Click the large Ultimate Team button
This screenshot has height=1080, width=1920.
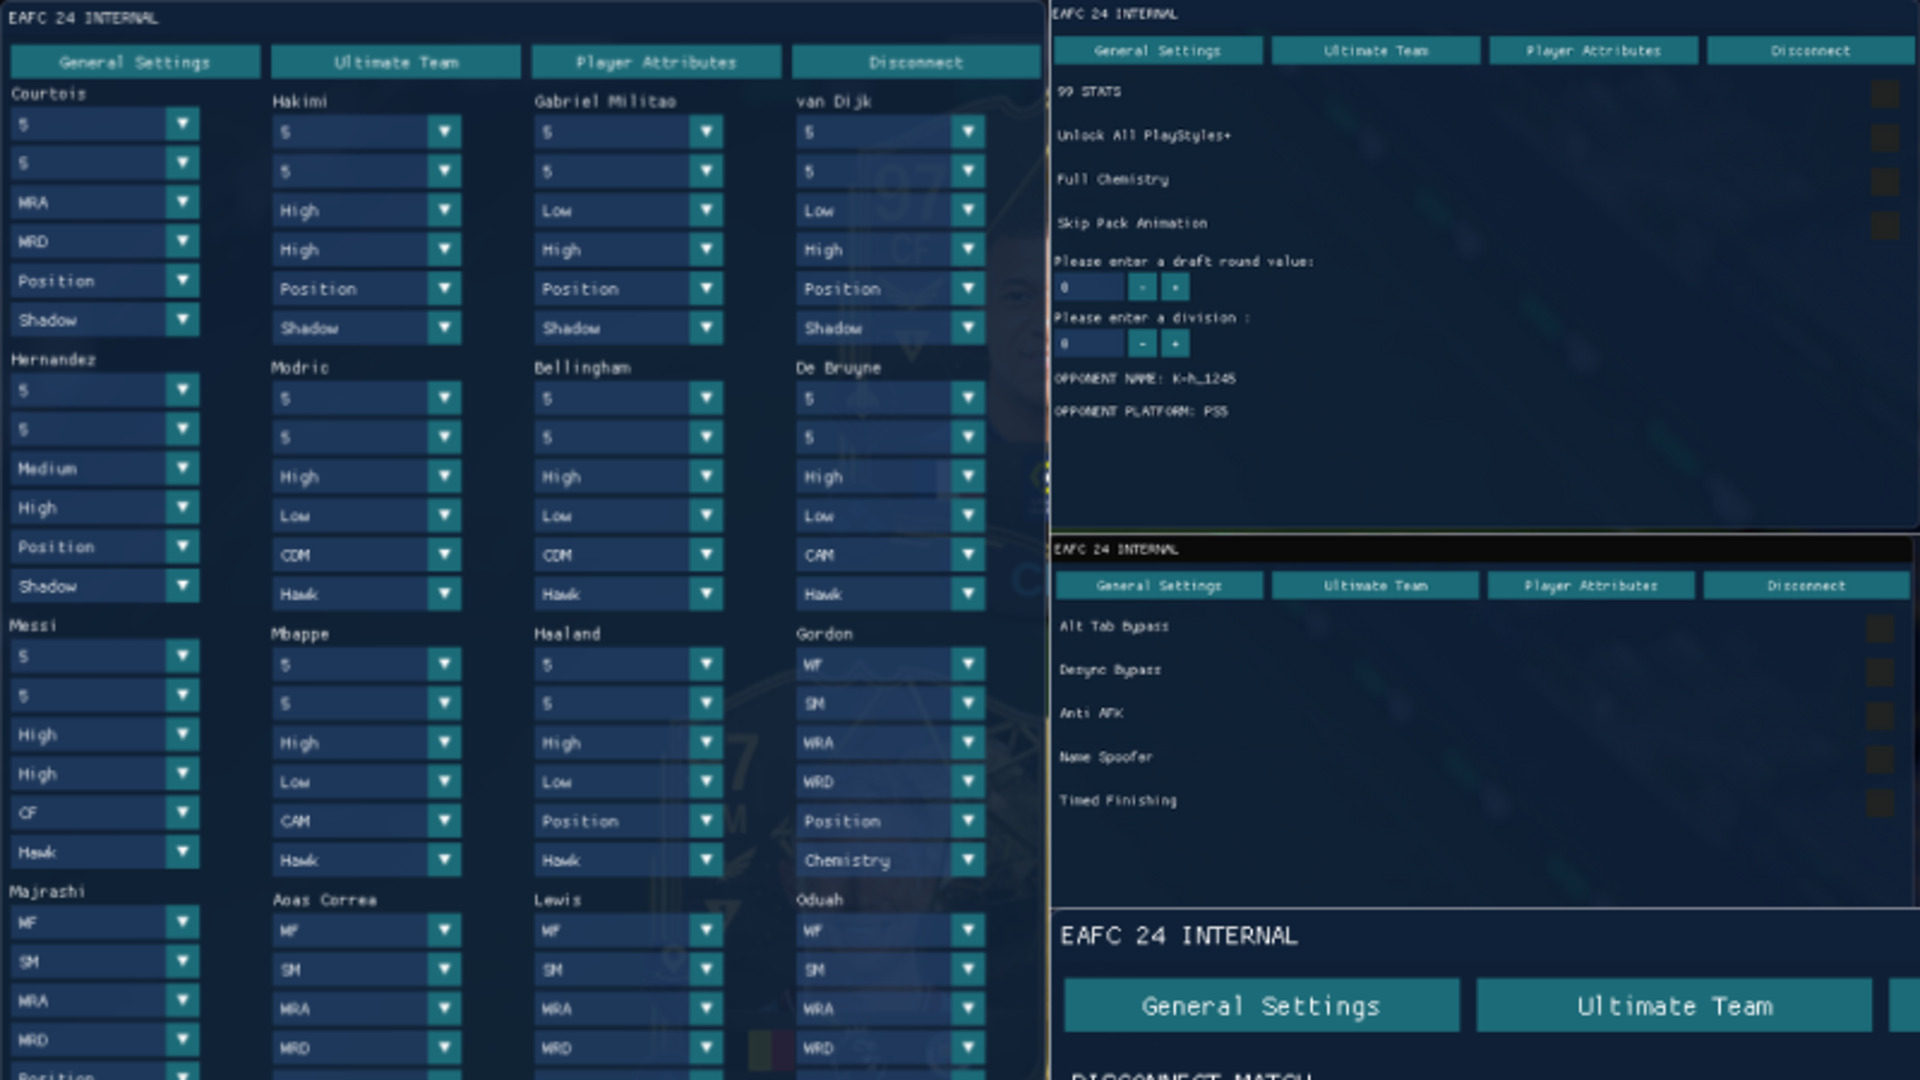click(1674, 1006)
